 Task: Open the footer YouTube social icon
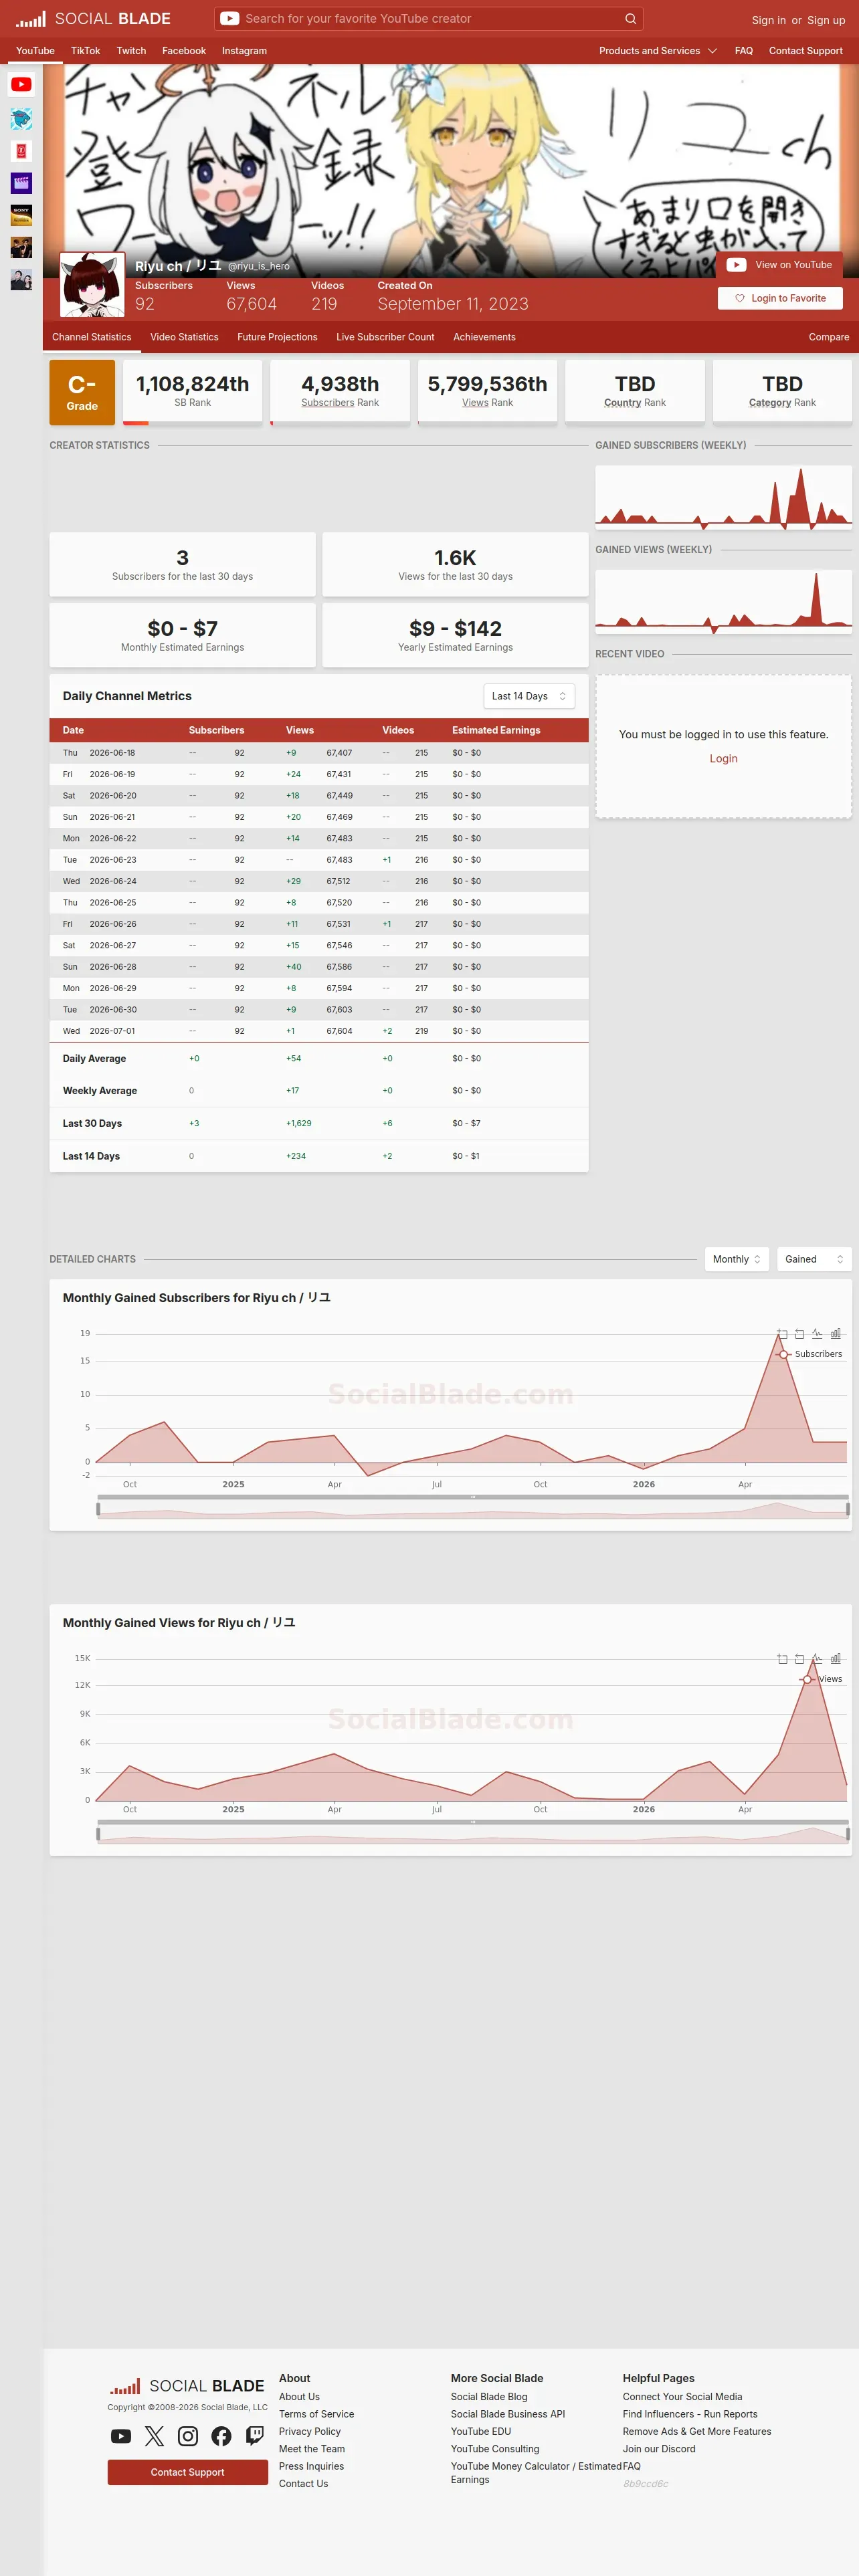[121, 2436]
